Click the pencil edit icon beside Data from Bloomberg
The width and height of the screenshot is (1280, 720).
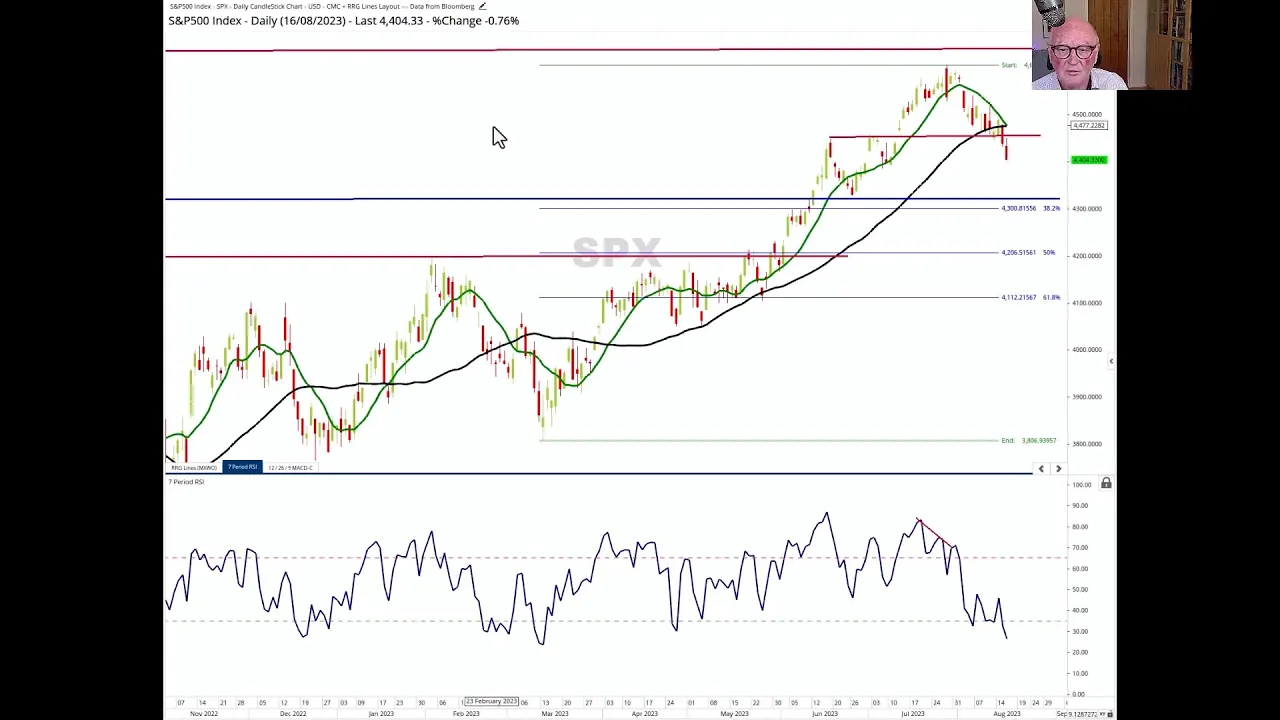(x=482, y=6)
